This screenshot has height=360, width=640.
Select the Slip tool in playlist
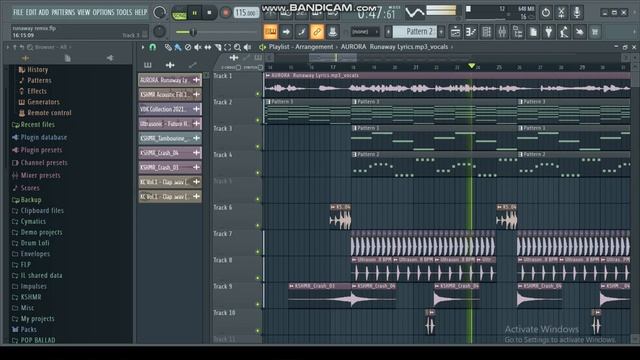coord(208,47)
